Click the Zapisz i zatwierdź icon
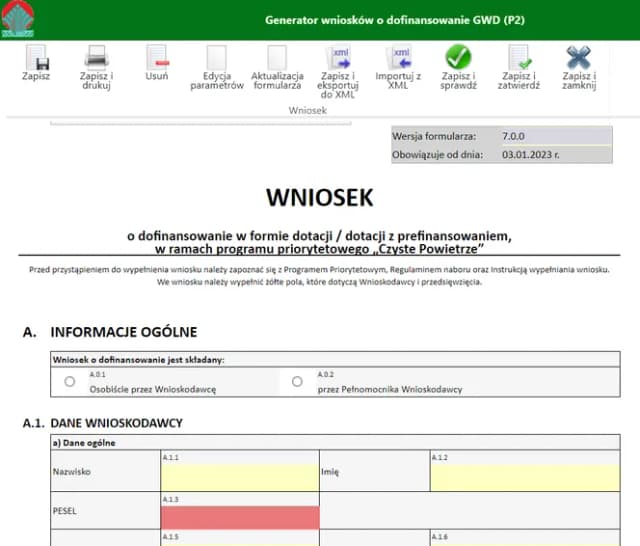640x546 pixels. pyautogui.click(x=518, y=58)
